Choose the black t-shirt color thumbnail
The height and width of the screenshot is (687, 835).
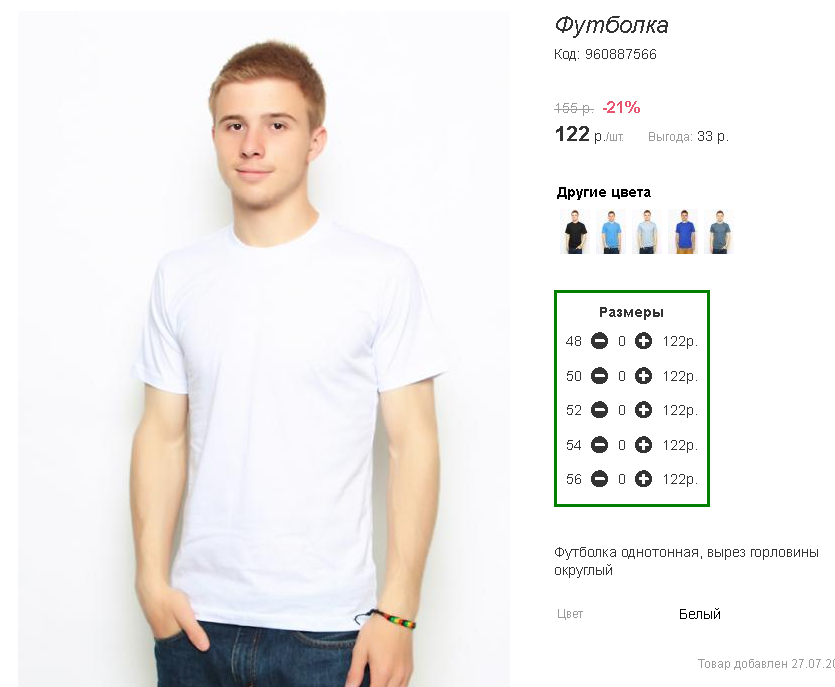[x=575, y=232]
